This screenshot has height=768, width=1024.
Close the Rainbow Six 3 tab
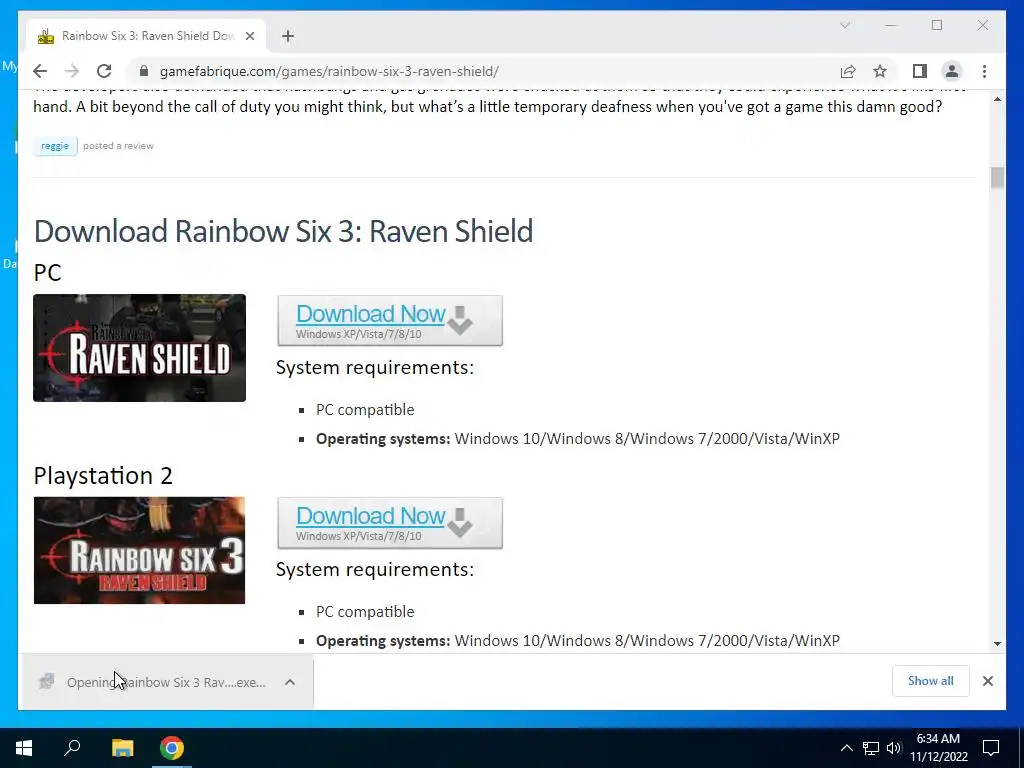click(x=249, y=36)
